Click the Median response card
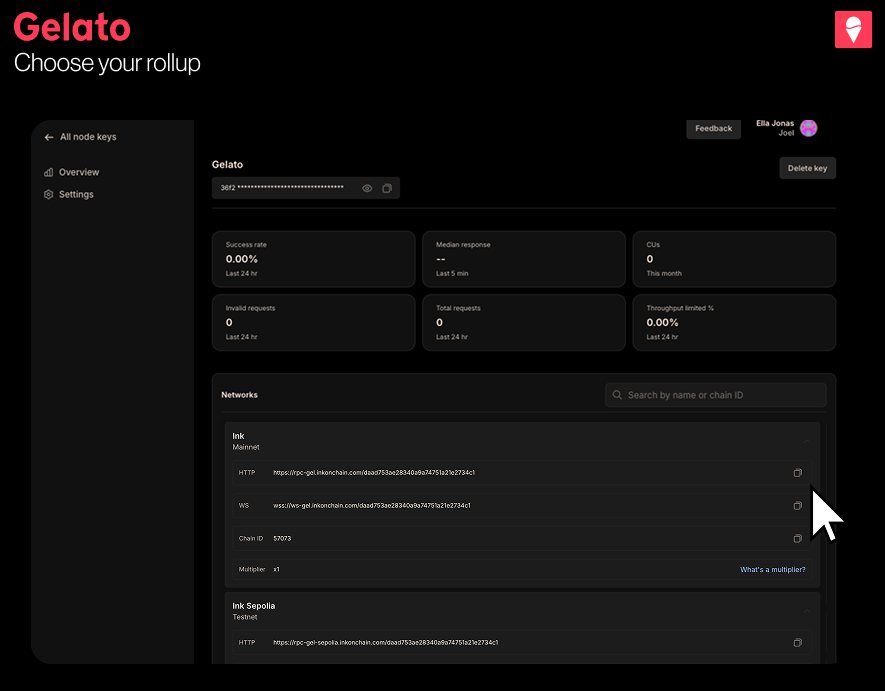Viewport: 885px width, 691px height. (x=524, y=259)
